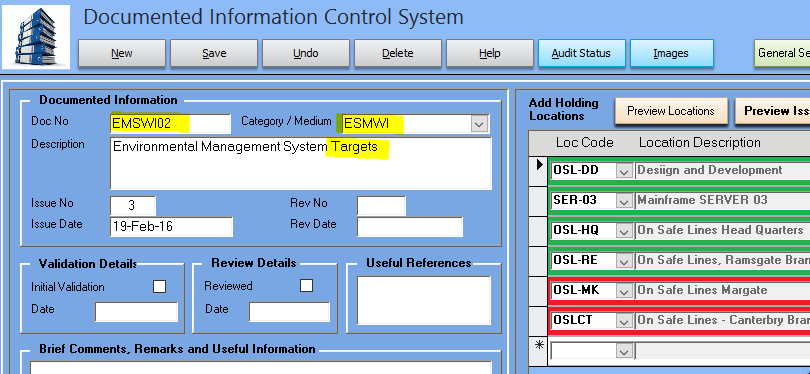The height and width of the screenshot is (374, 810).
Task: Click the Useful References text box
Action: tap(424, 301)
